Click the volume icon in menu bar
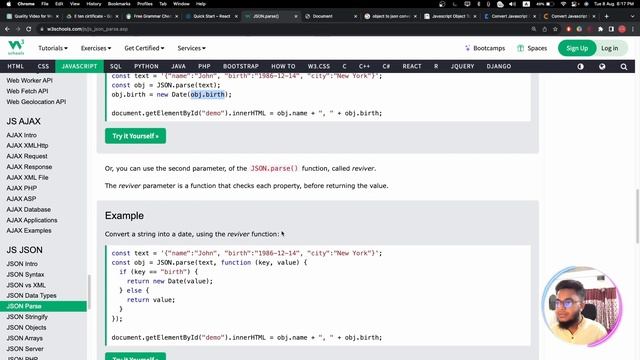640x360 pixels. [x=513, y=4]
